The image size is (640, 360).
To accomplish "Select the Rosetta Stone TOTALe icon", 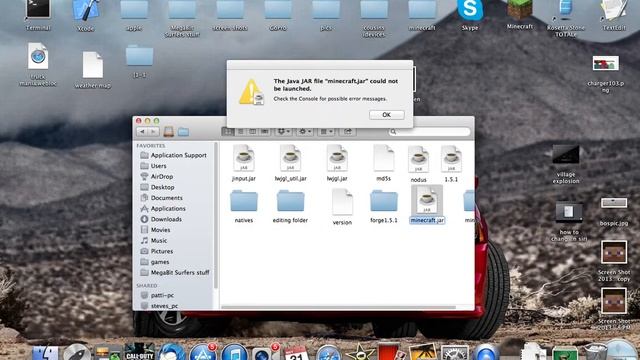I will pos(565,19).
